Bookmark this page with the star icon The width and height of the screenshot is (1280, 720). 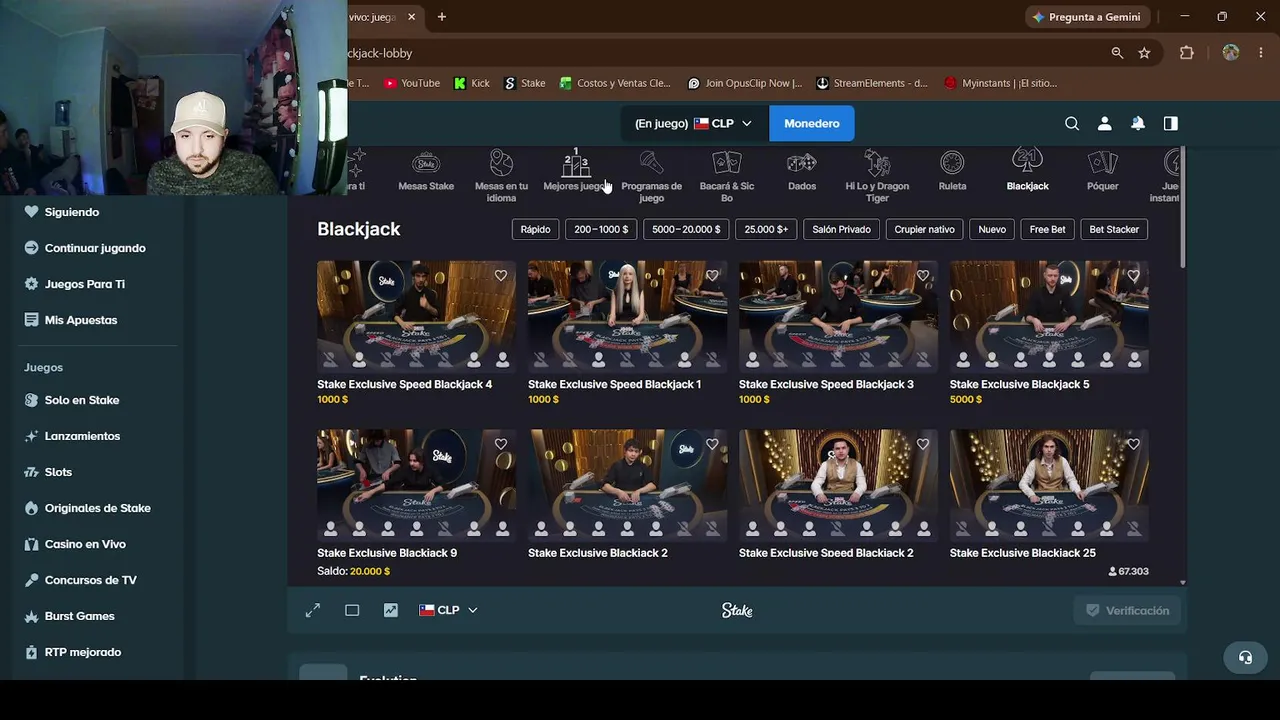(1144, 53)
